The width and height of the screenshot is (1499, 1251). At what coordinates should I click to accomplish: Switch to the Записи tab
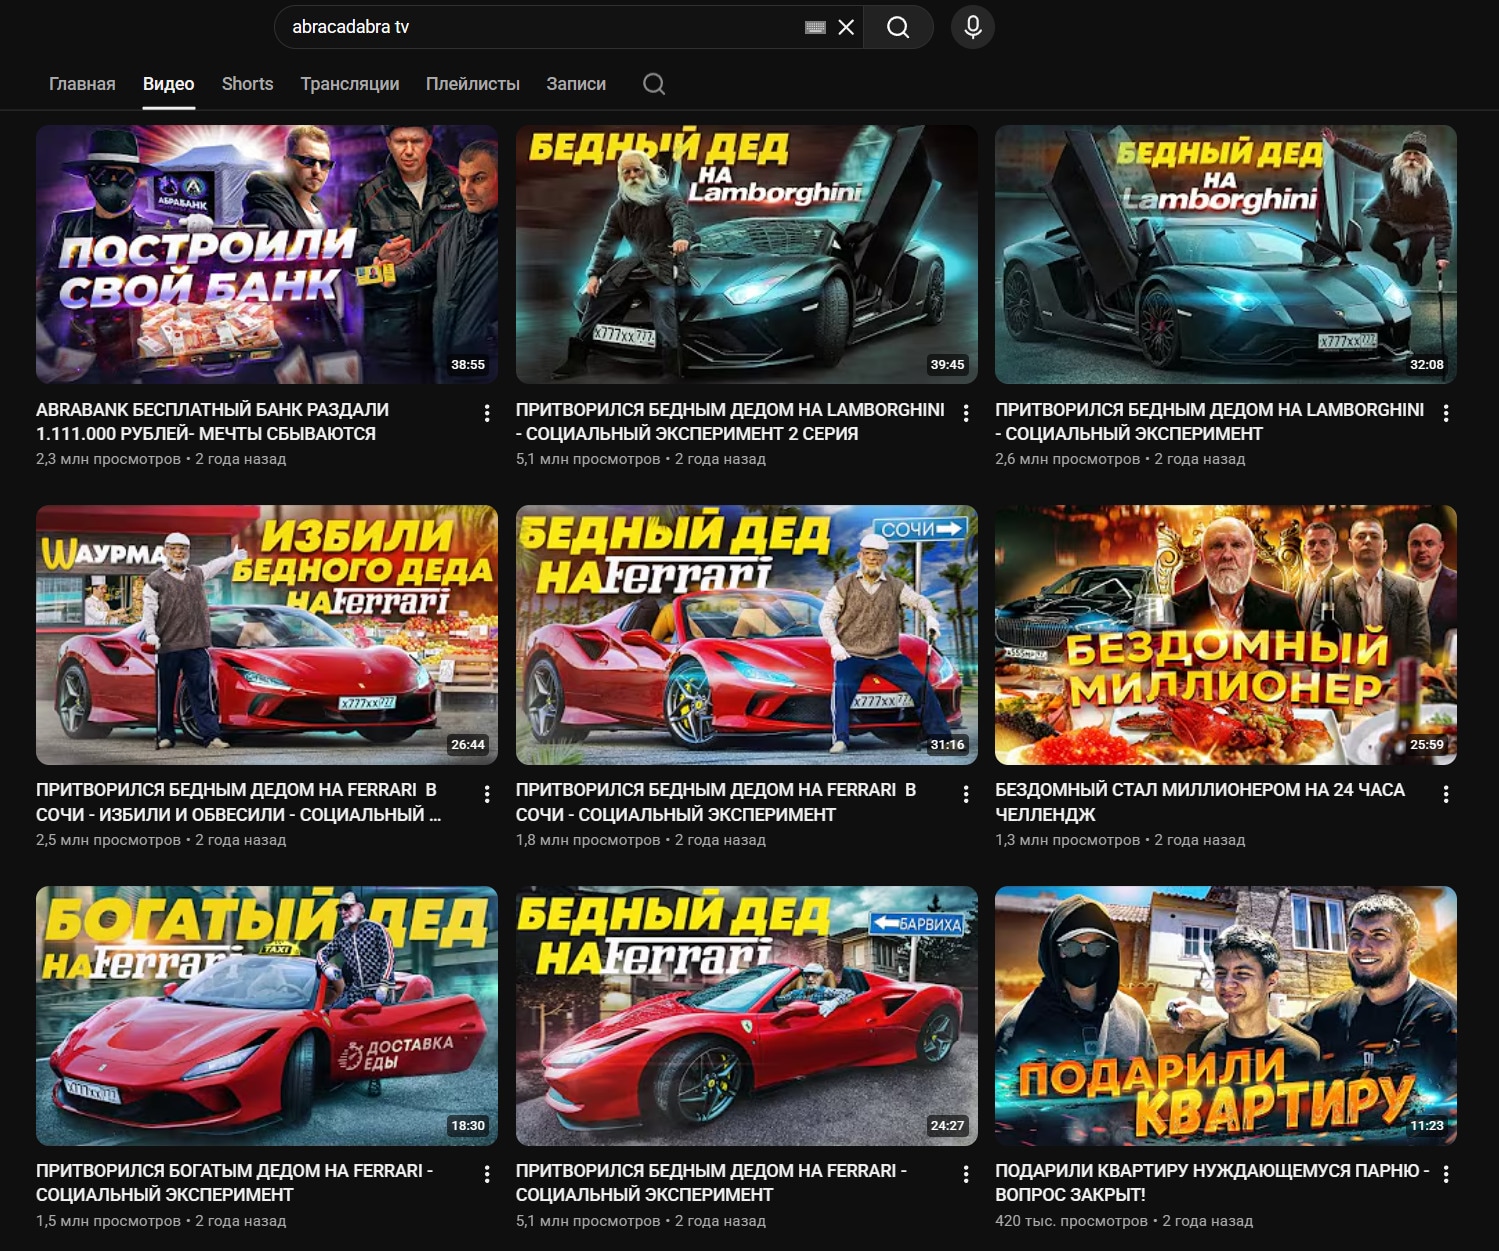(576, 84)
